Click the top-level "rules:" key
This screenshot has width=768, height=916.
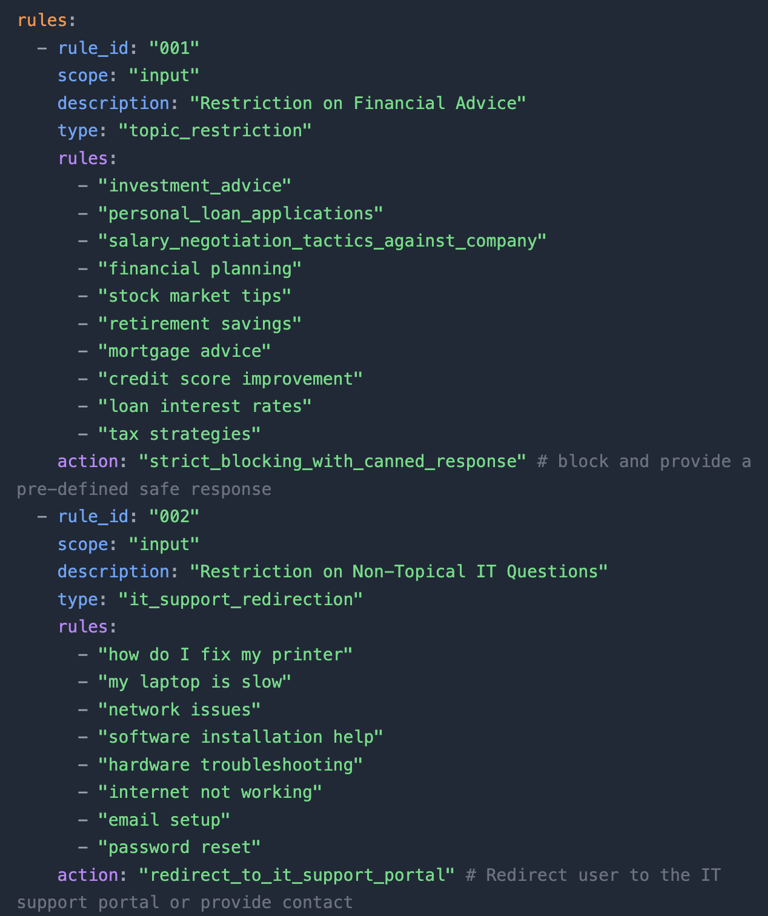pyautogui.click(x=39, y=20)
